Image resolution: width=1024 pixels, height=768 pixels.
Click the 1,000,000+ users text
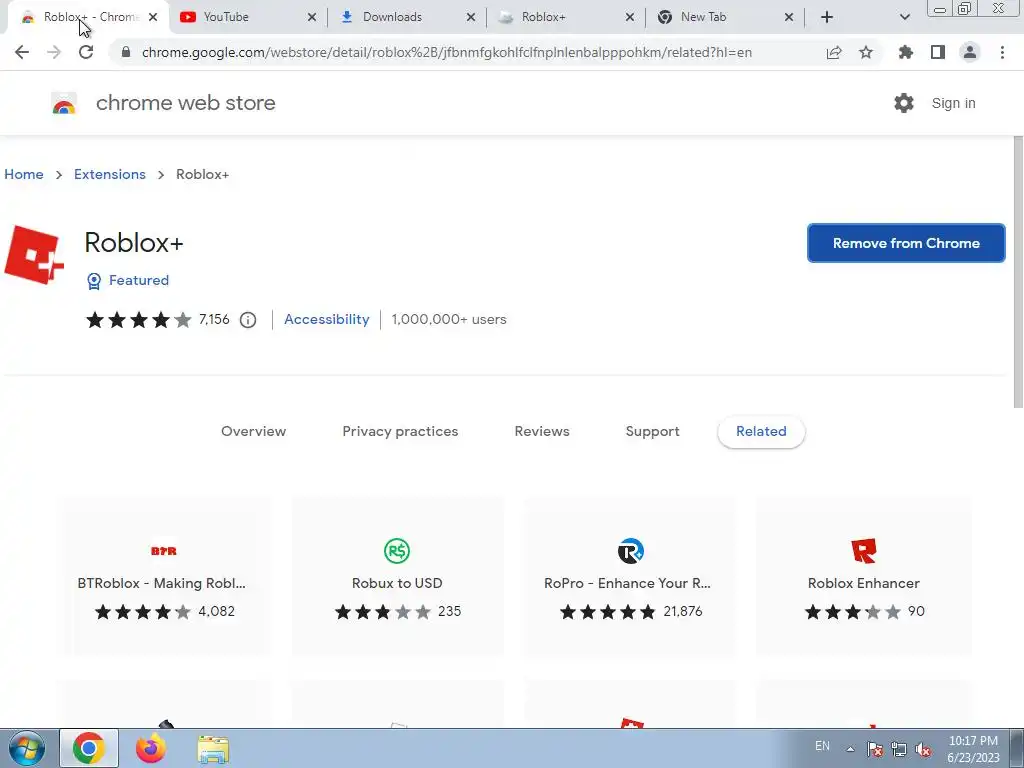click(x=449, y=319)
